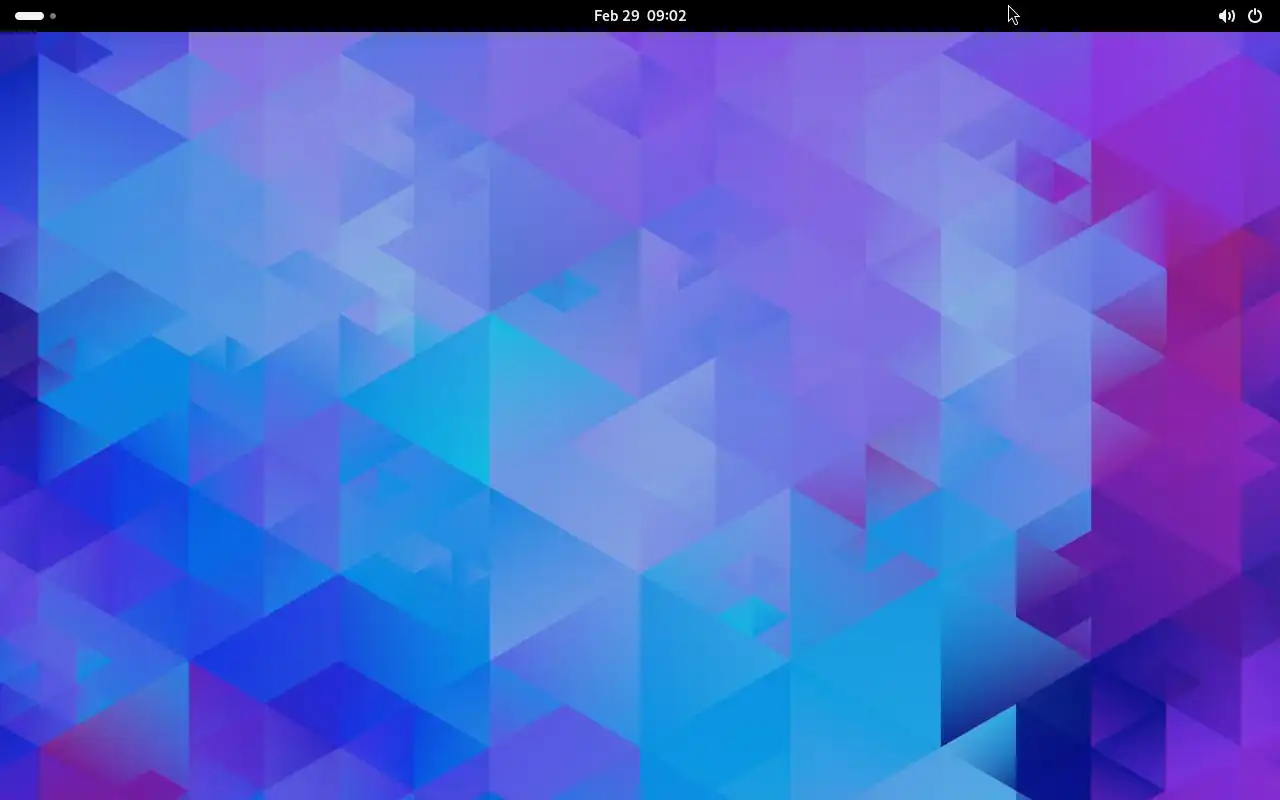
Task: Open the power menu icon
Action: (x=1255, y=16)
